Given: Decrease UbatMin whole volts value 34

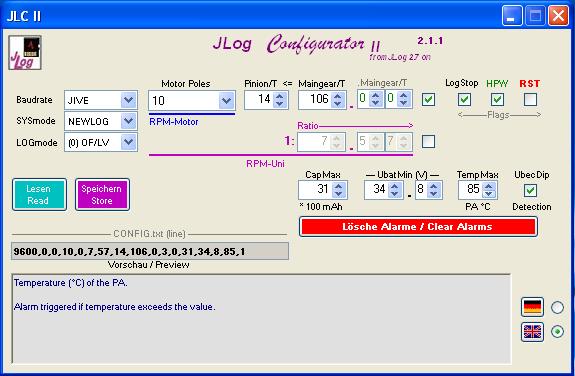Looking at the screenshot, I should pyautogui.click(x=395, y=194).
